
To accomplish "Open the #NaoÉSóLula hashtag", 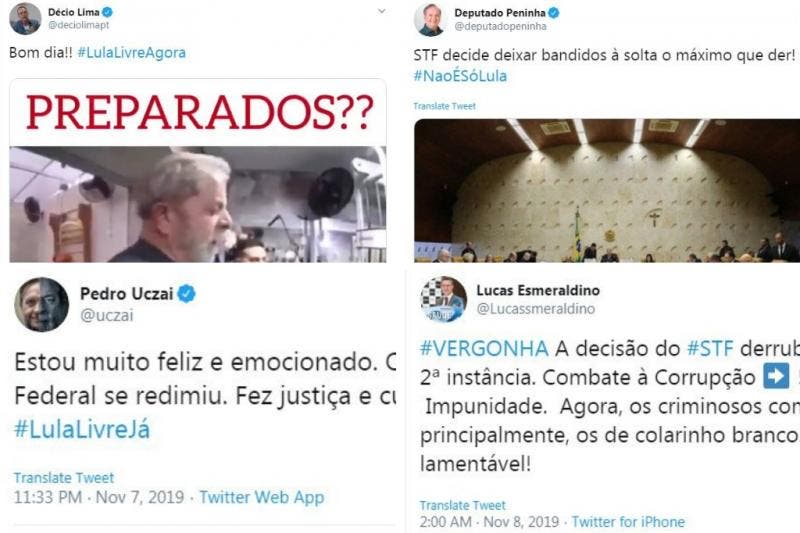I will coord(460,76).
